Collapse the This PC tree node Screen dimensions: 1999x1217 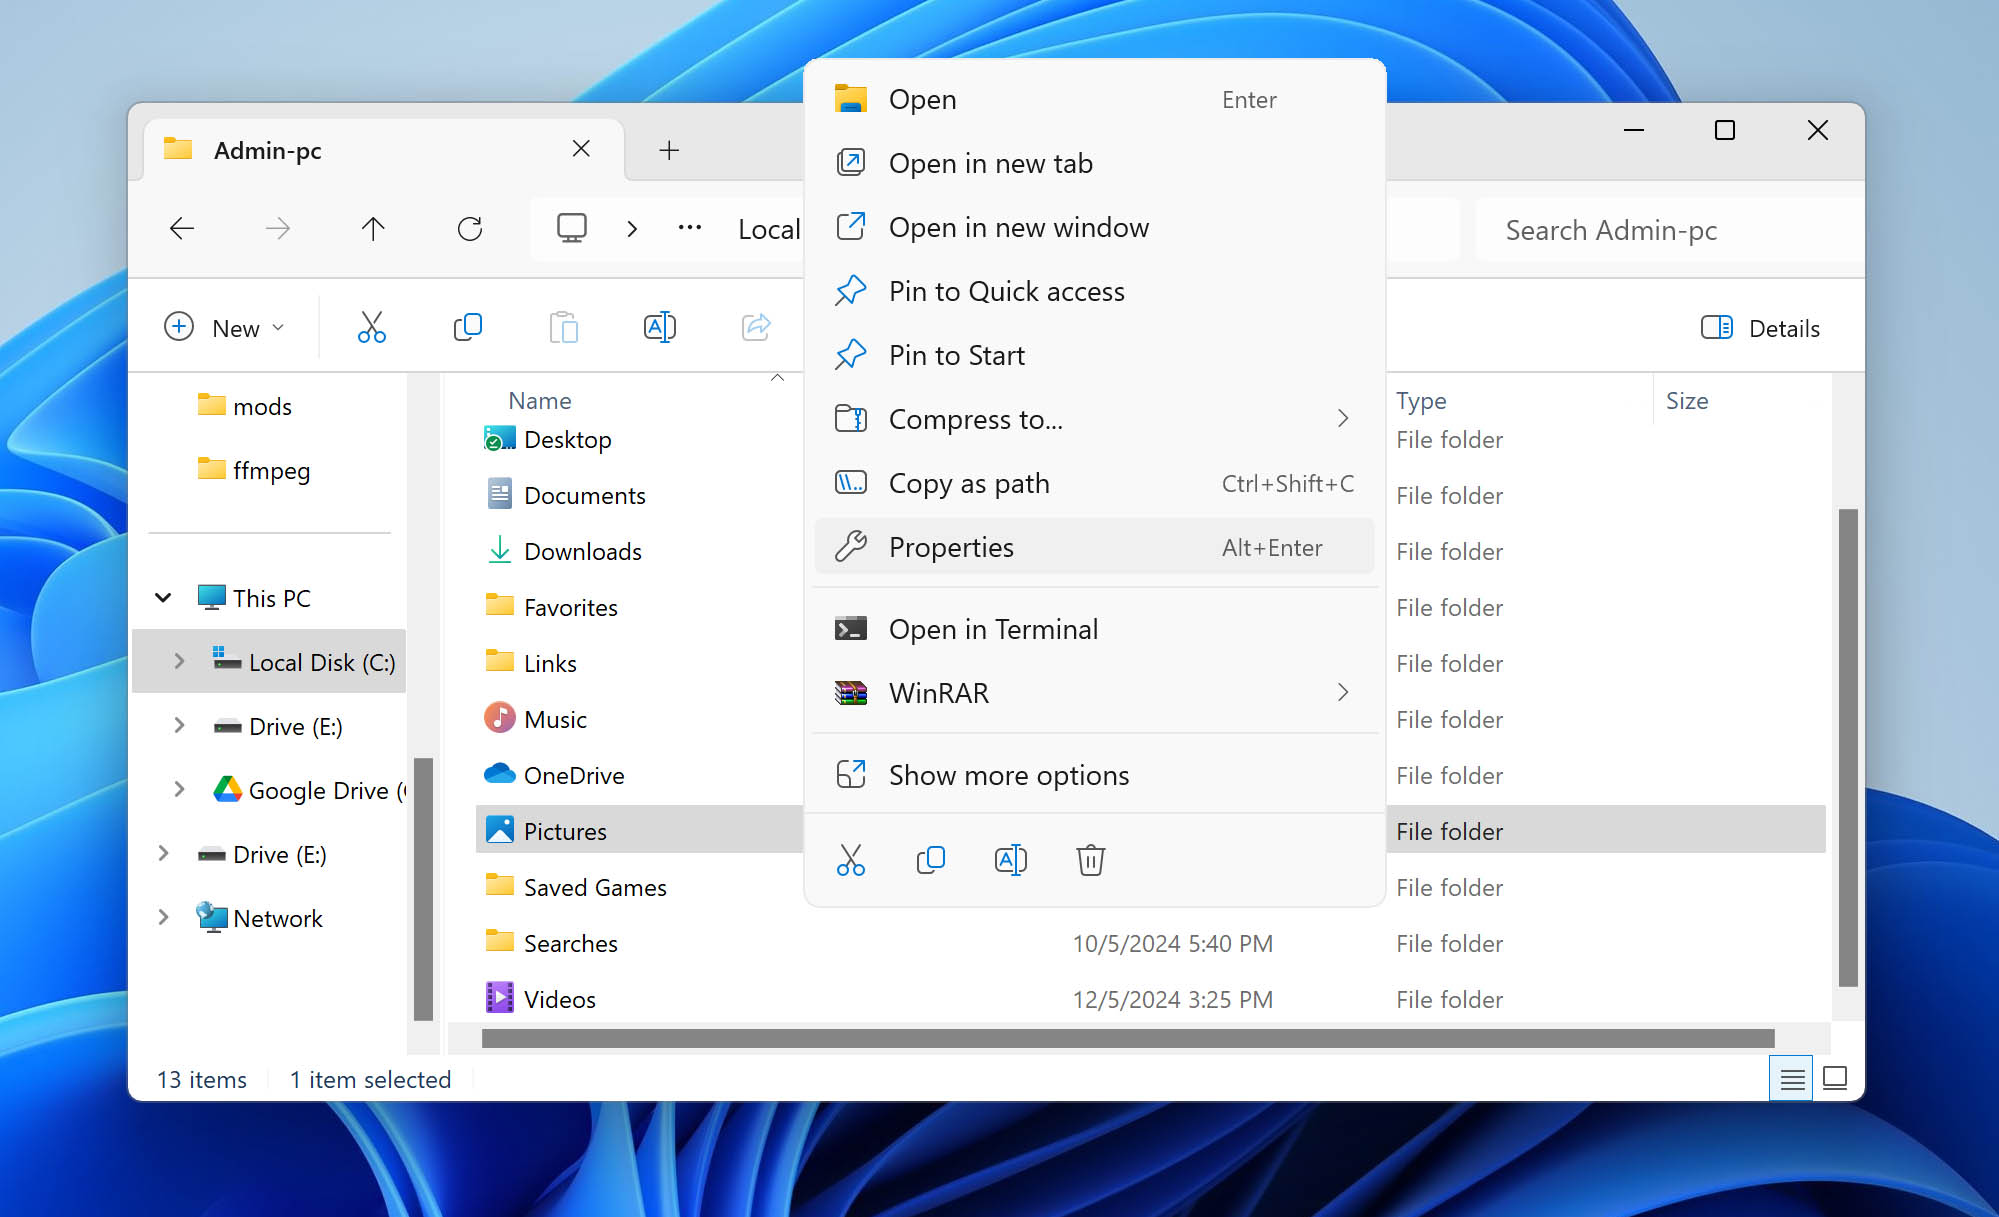(163, 598)
